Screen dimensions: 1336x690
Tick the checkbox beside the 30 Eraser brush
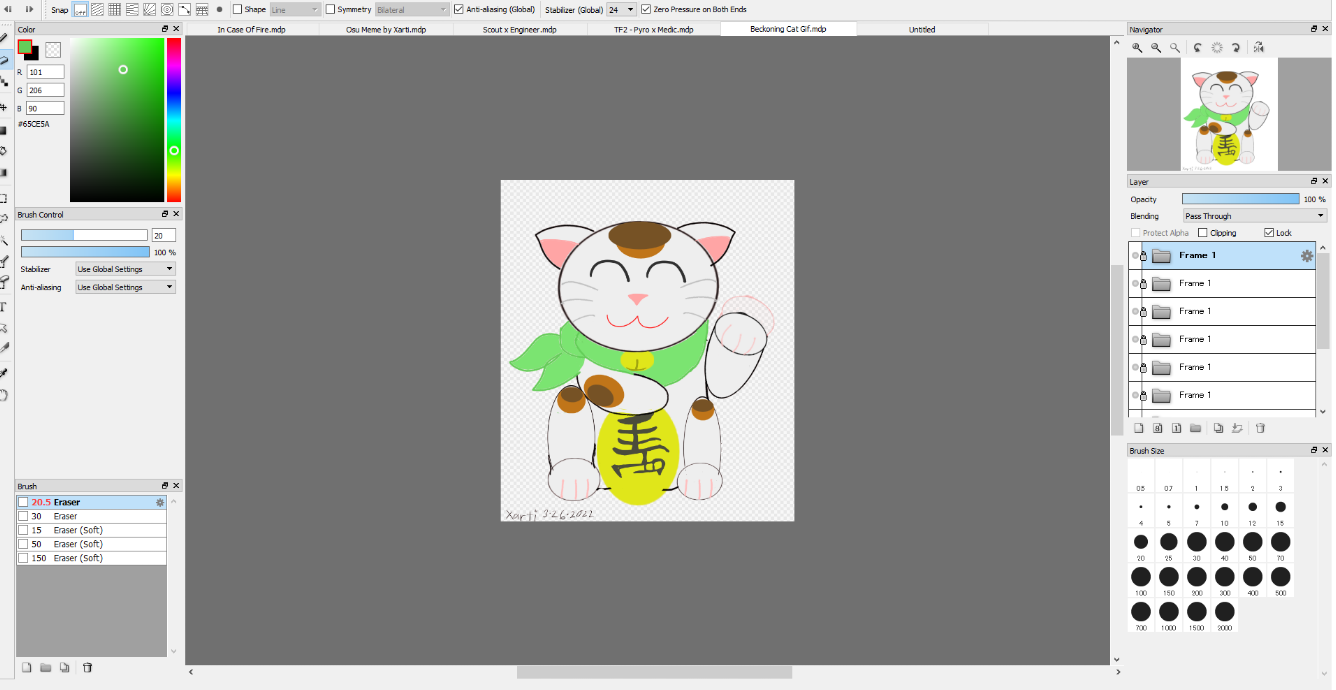pyautogui.click(x=23, y=516)
